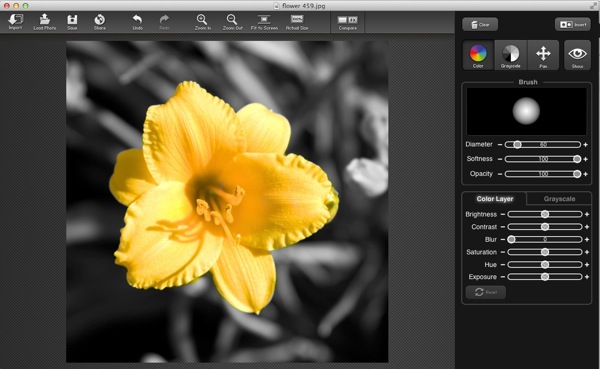Image resolution: width=600 pixels, height=369 pixels.
Task: Click the Opacity slider handle
Action: pyautogui.click(x=577, y=174)
